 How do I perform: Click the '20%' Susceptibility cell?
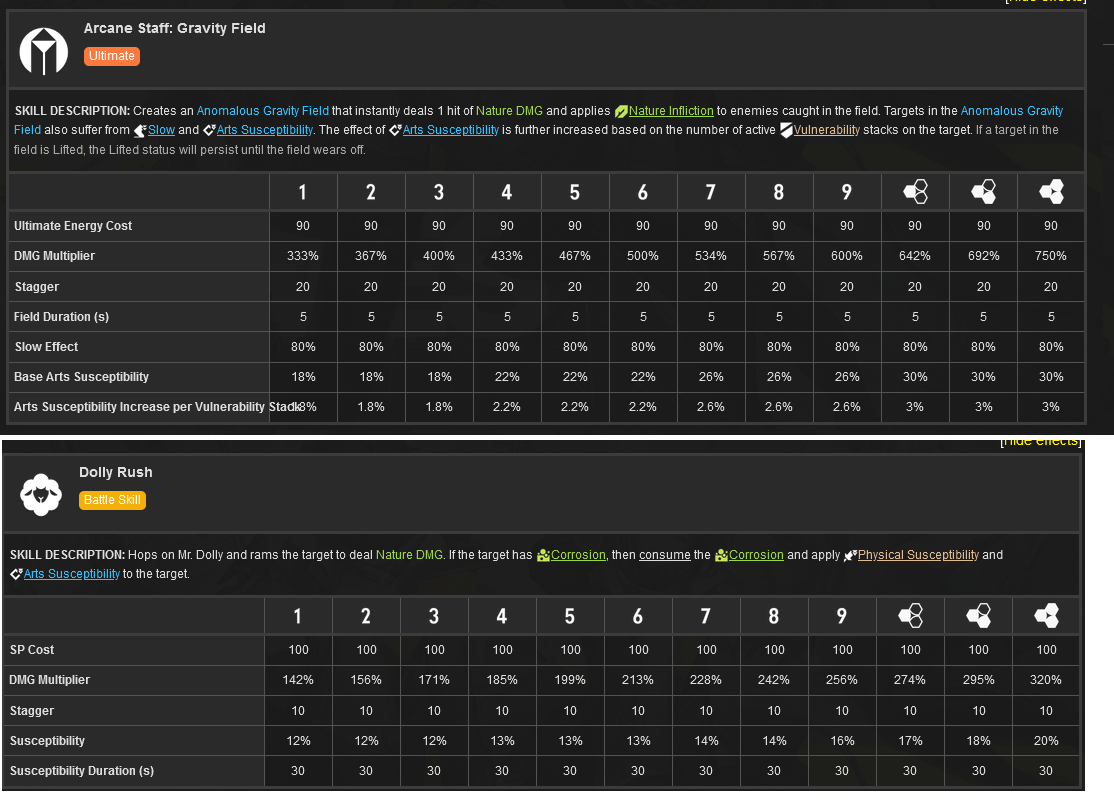[1046, 741]
